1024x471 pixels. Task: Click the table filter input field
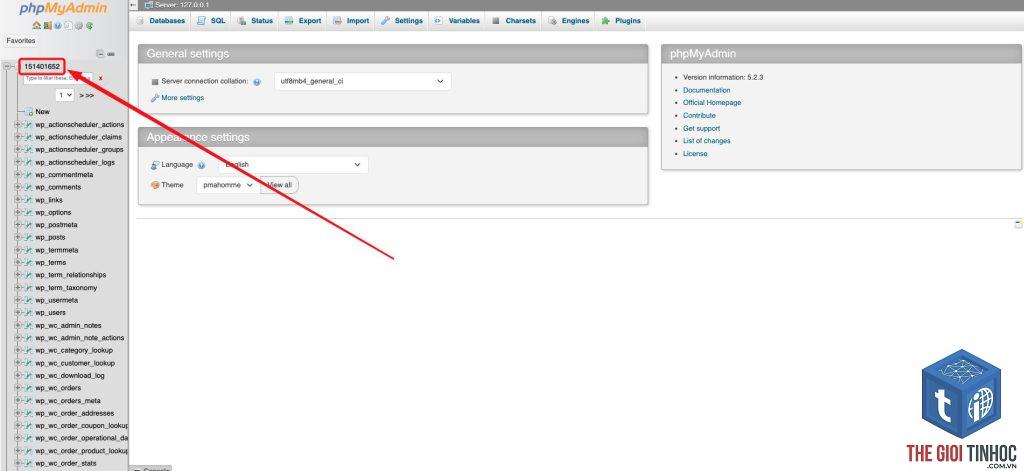tap(58, 78)
